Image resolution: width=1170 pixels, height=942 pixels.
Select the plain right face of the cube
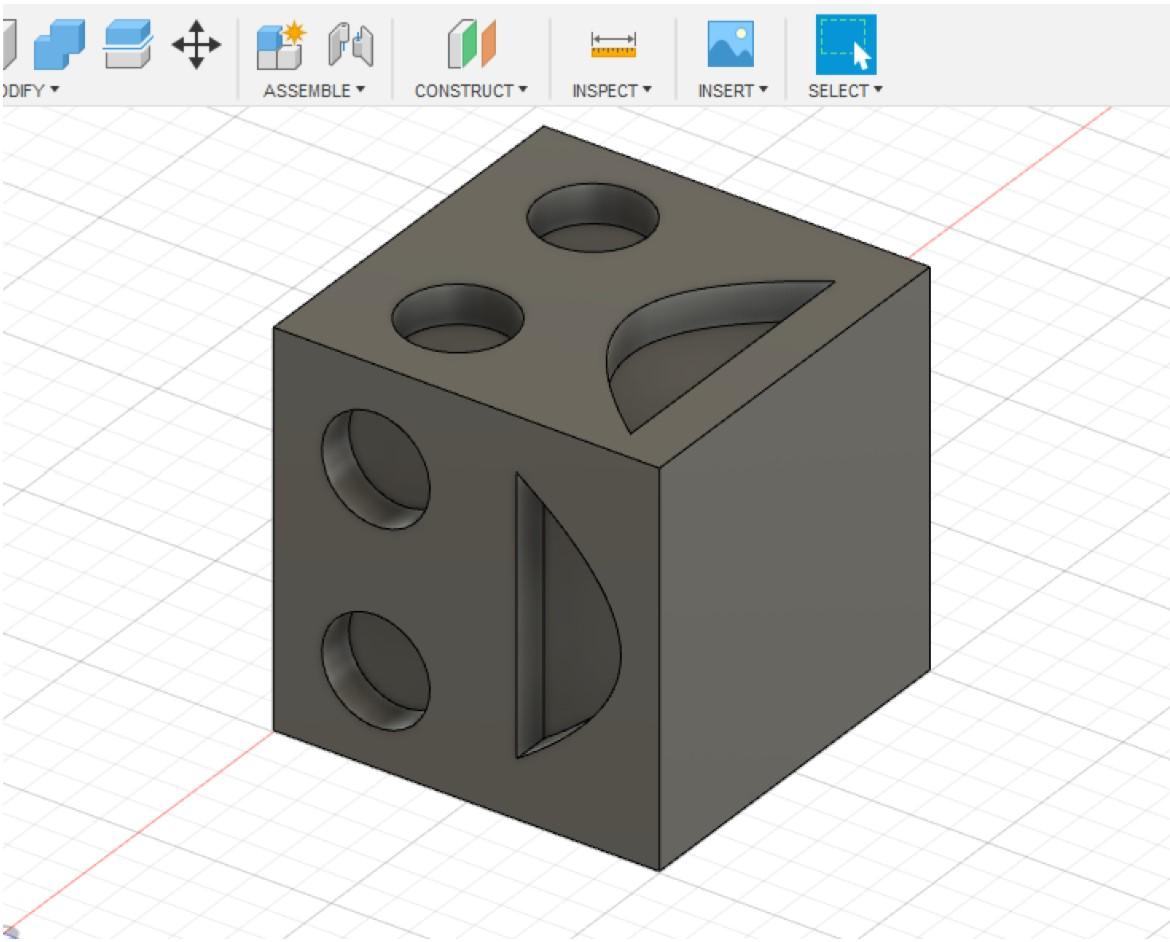pyautogui.click(x=795, y=567)
